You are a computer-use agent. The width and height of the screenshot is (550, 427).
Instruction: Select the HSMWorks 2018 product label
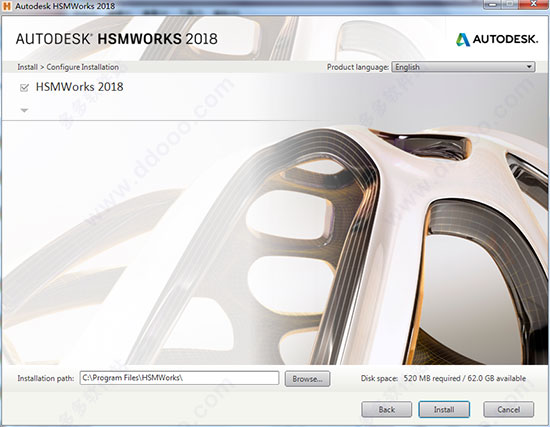[x=80, y=87]
